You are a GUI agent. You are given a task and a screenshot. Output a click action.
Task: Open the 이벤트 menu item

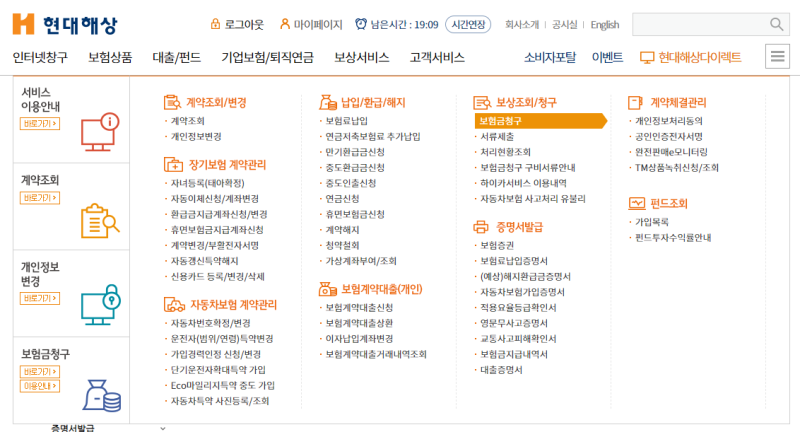click(x=607, y=57)
